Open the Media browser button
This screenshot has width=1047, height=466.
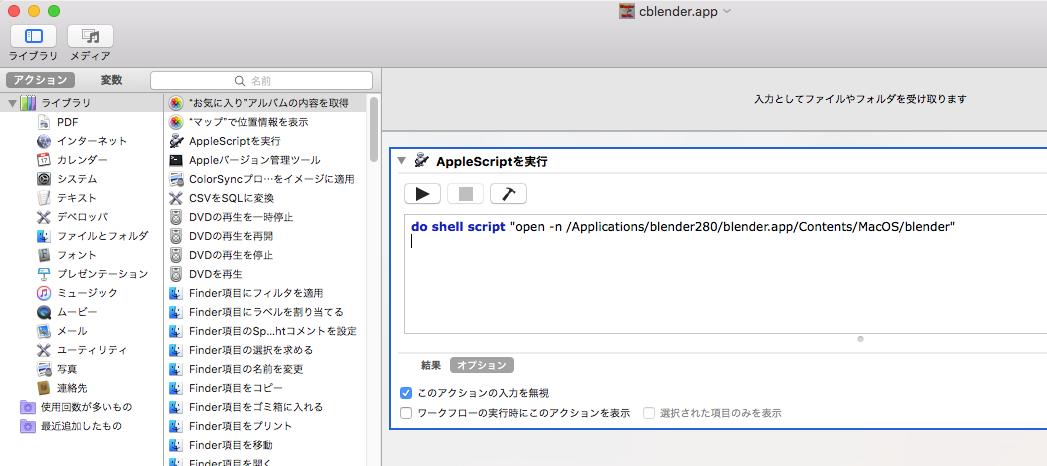pos(90,36)
